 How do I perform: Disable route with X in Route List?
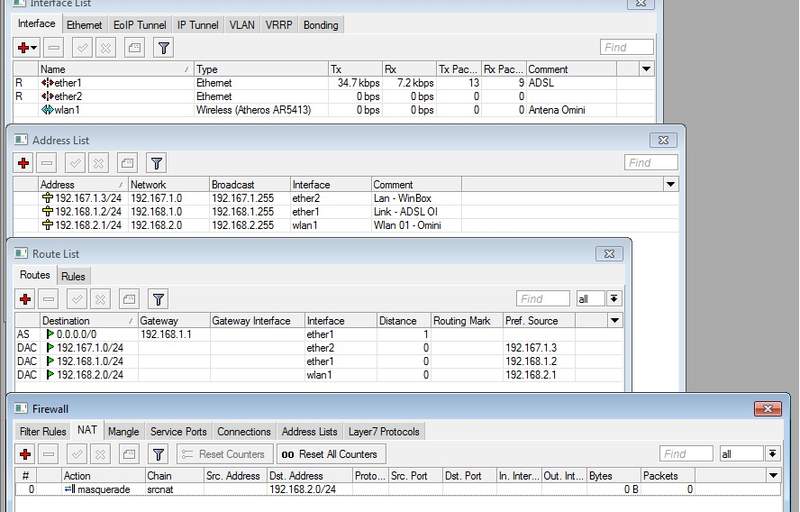click(x=100, y=299)
